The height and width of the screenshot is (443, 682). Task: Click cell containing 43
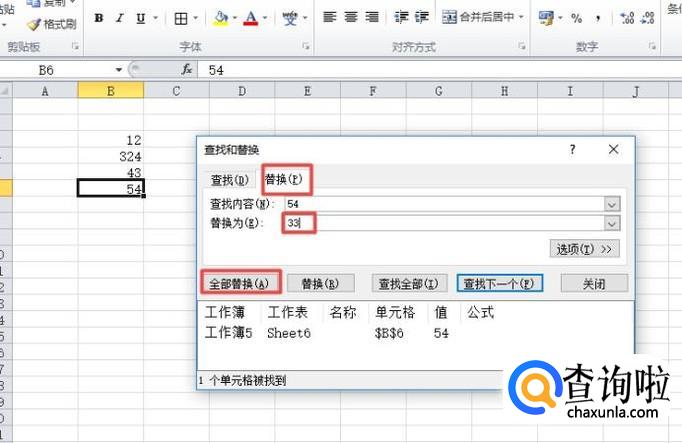pos(110,172)
